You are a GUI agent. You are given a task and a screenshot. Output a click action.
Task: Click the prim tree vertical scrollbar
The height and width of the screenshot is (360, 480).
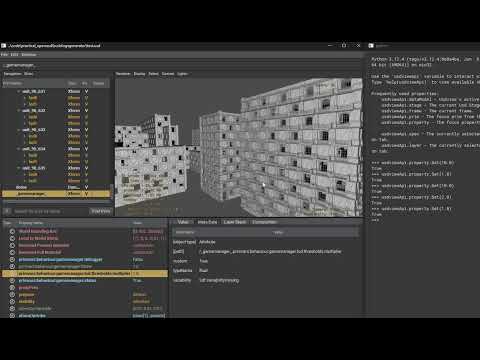(112, 192)
